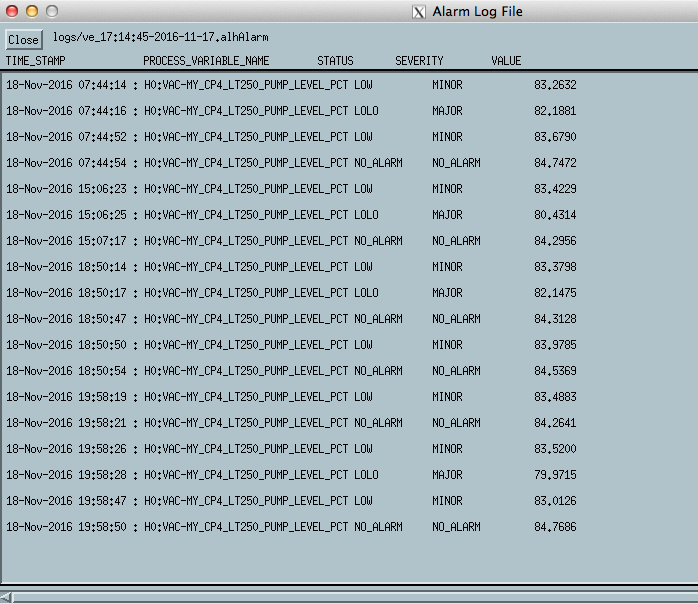Viewport: 698px width, 604px height.
Task: Click the X11 icon in the title bar
Action: (418, 12)
